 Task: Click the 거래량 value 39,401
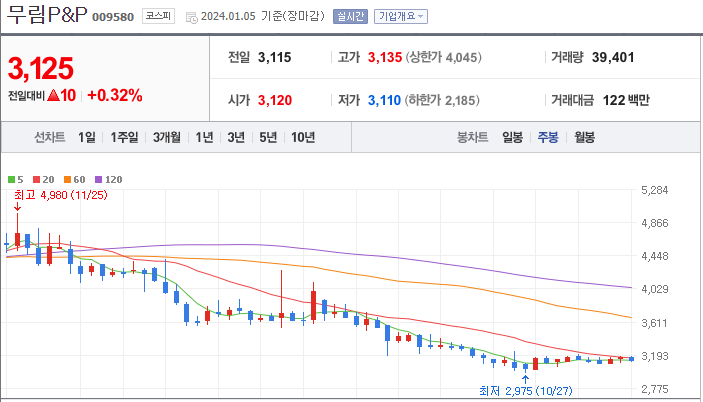click(613, 57)
